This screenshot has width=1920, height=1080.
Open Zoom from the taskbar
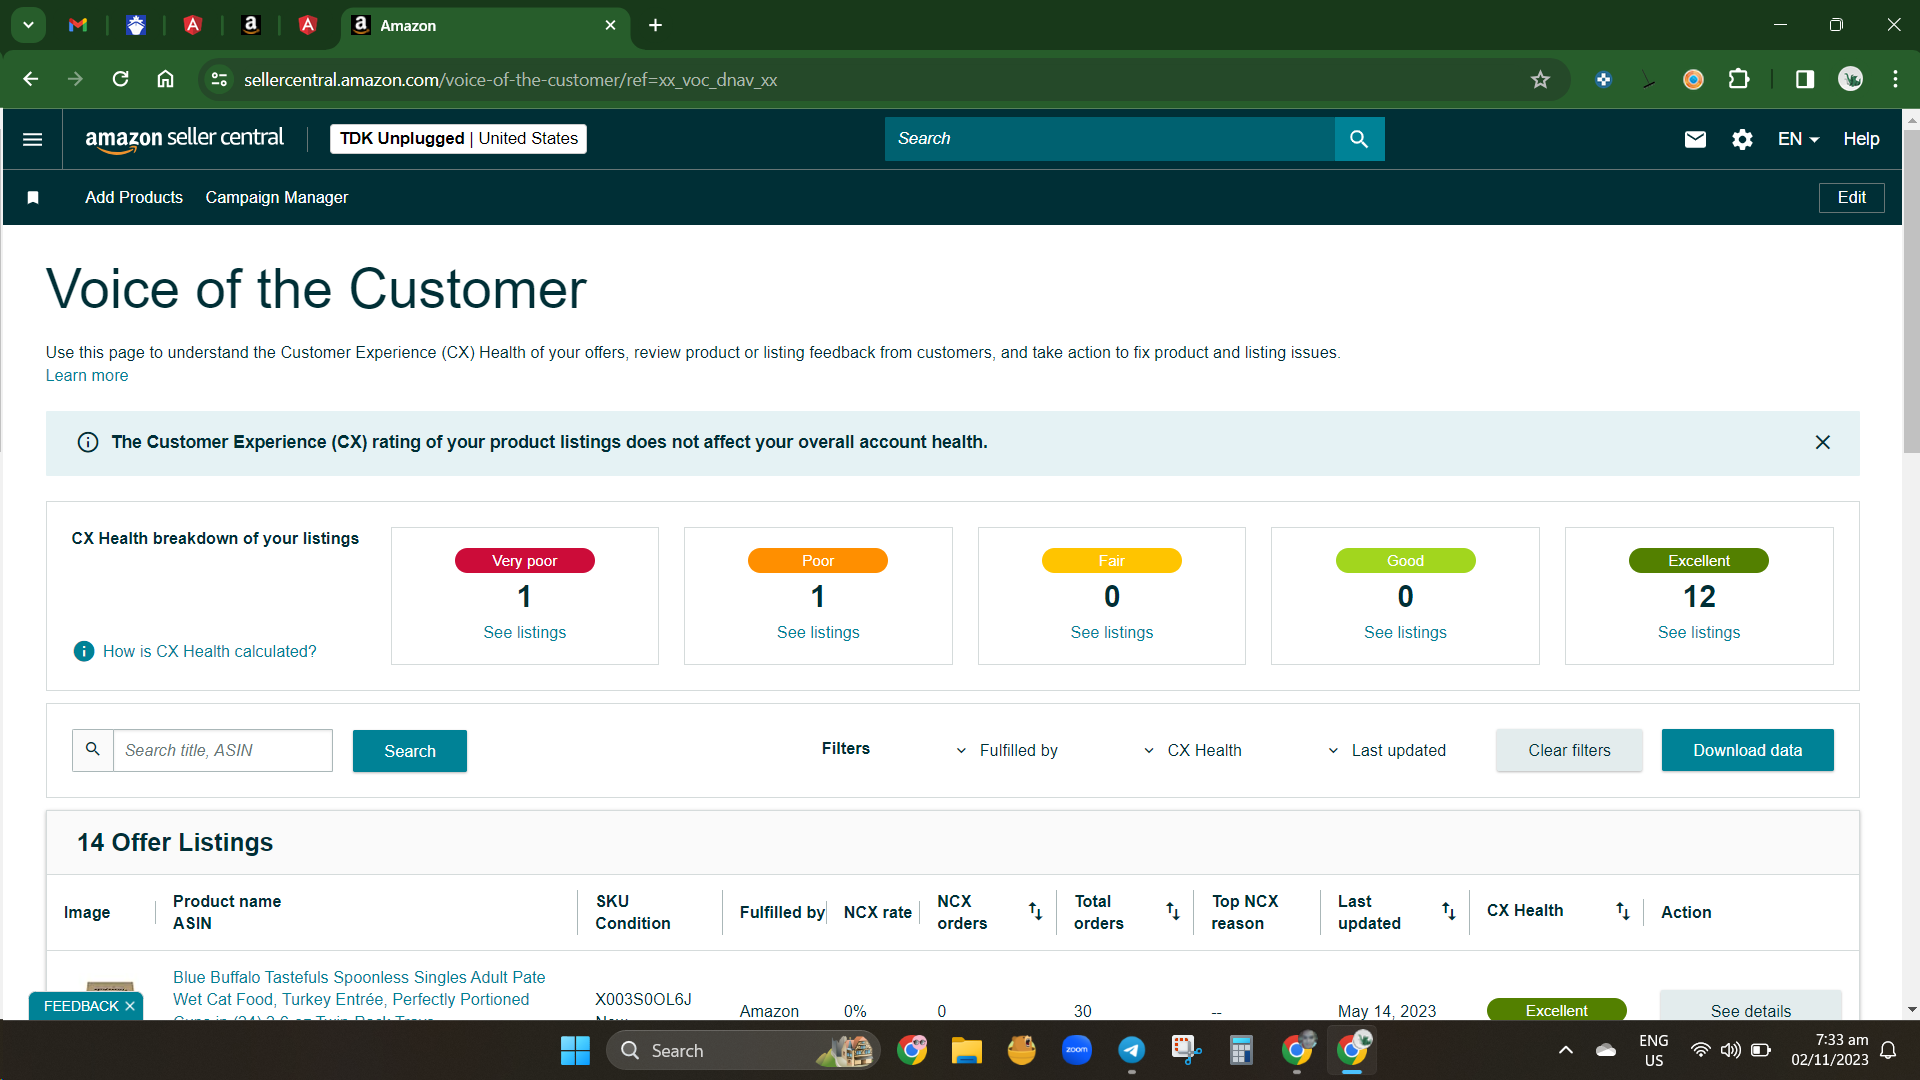pyautogui.click(x=1076, y=1050)
